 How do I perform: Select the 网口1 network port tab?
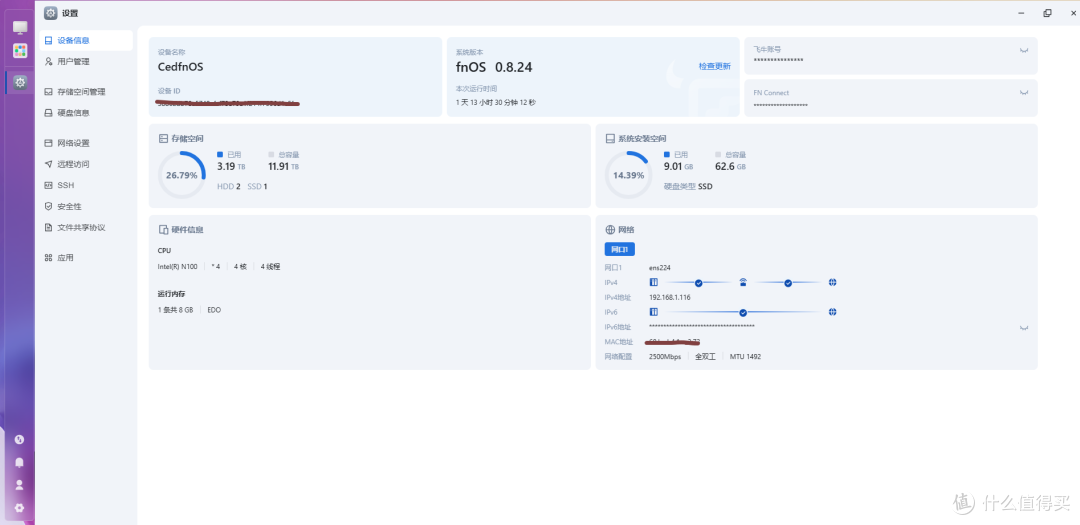click(619, 249)
